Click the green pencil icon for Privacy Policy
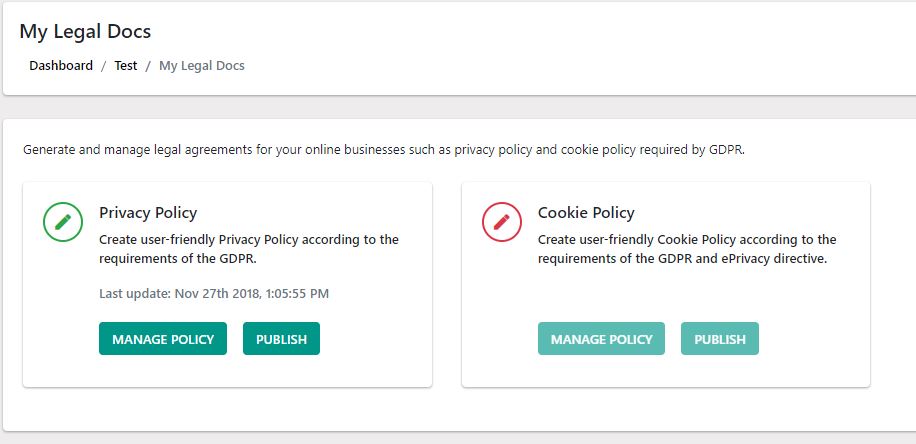Viewport: 916px width, 444px height. tap(63, 222)
